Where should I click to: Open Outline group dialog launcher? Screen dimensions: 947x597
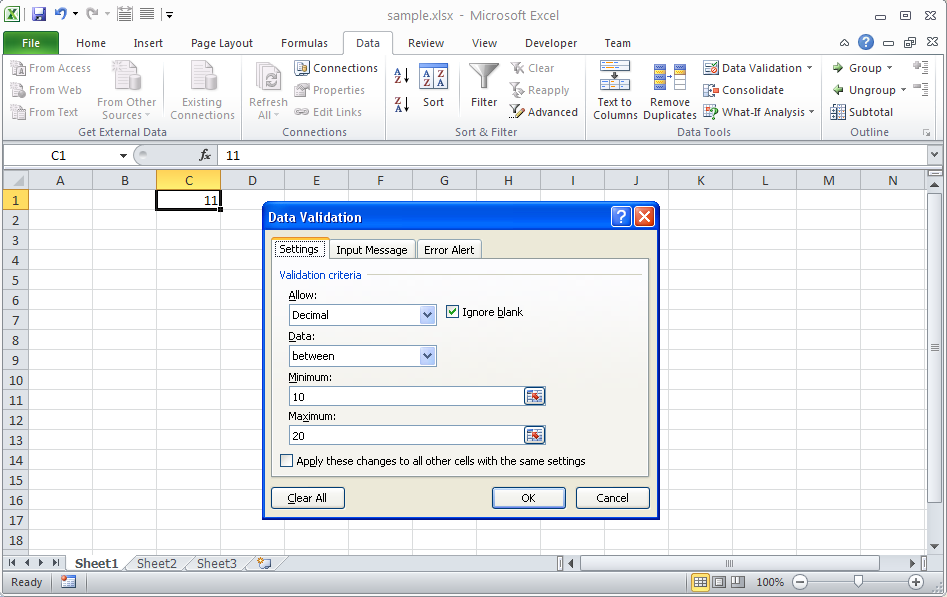[926, 132]
